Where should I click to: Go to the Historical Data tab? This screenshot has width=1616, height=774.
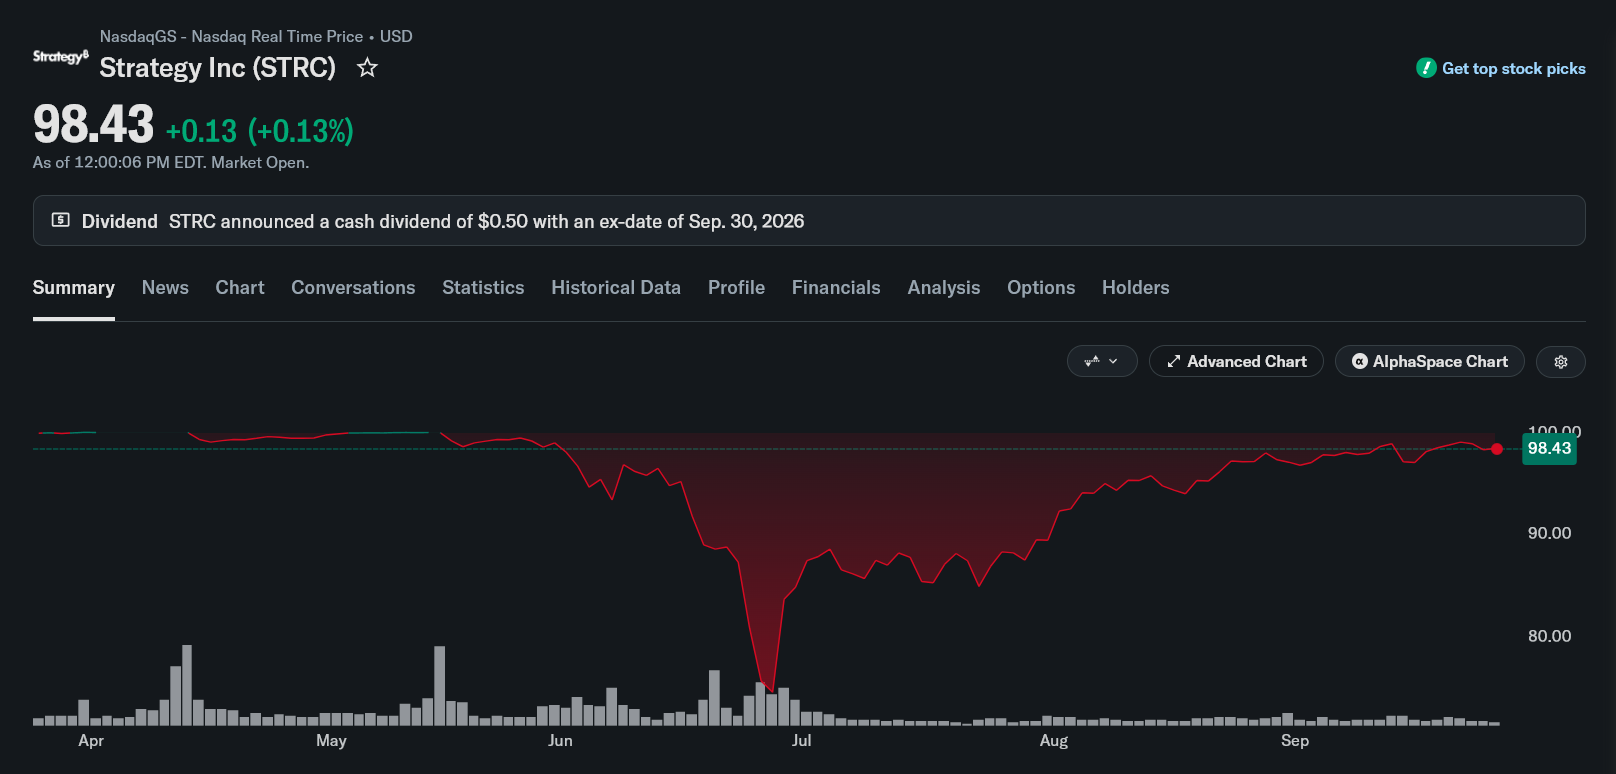pos(616,288)
